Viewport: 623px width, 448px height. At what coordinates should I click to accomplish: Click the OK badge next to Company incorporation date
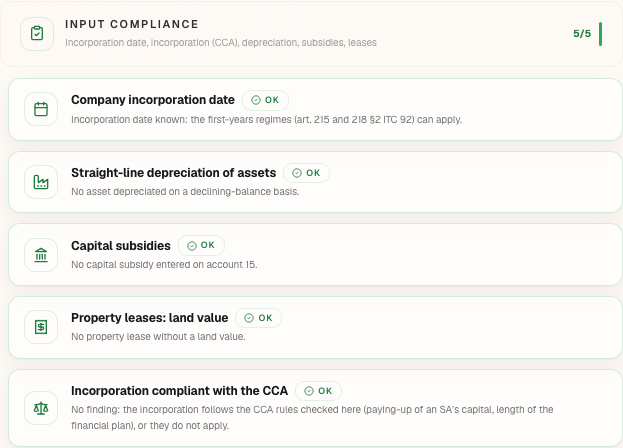[265, 100]
